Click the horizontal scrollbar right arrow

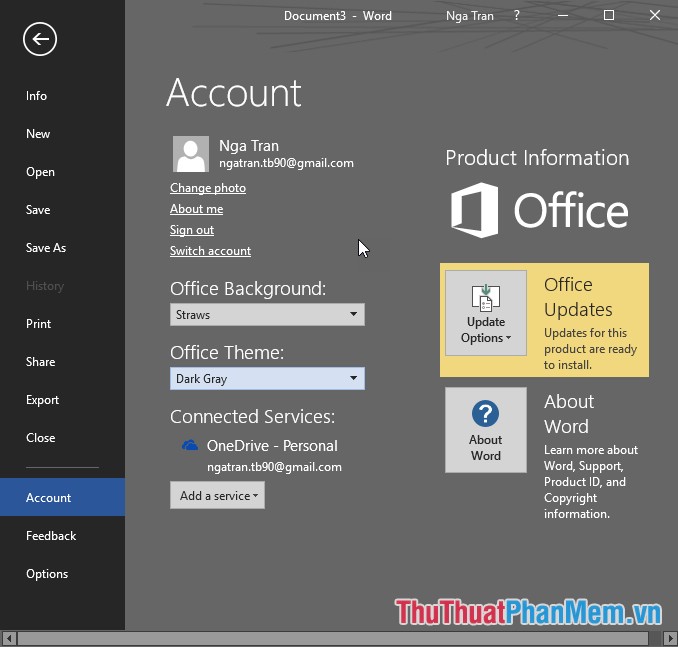670,638
